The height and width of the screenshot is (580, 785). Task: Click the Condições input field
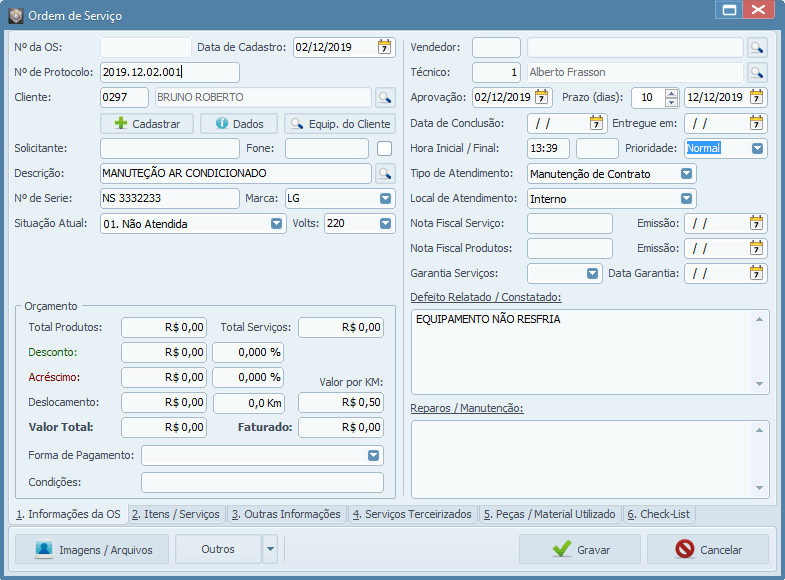tap(262, 482)
